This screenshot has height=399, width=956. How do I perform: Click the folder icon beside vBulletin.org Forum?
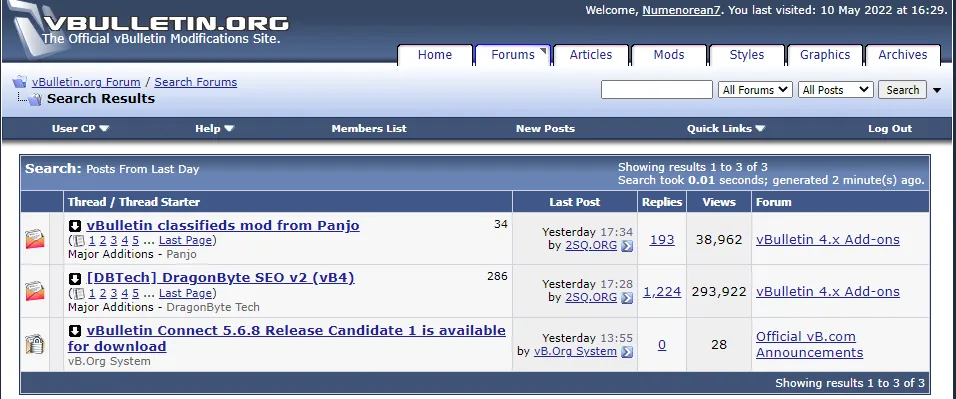click(x=20, y=82)
